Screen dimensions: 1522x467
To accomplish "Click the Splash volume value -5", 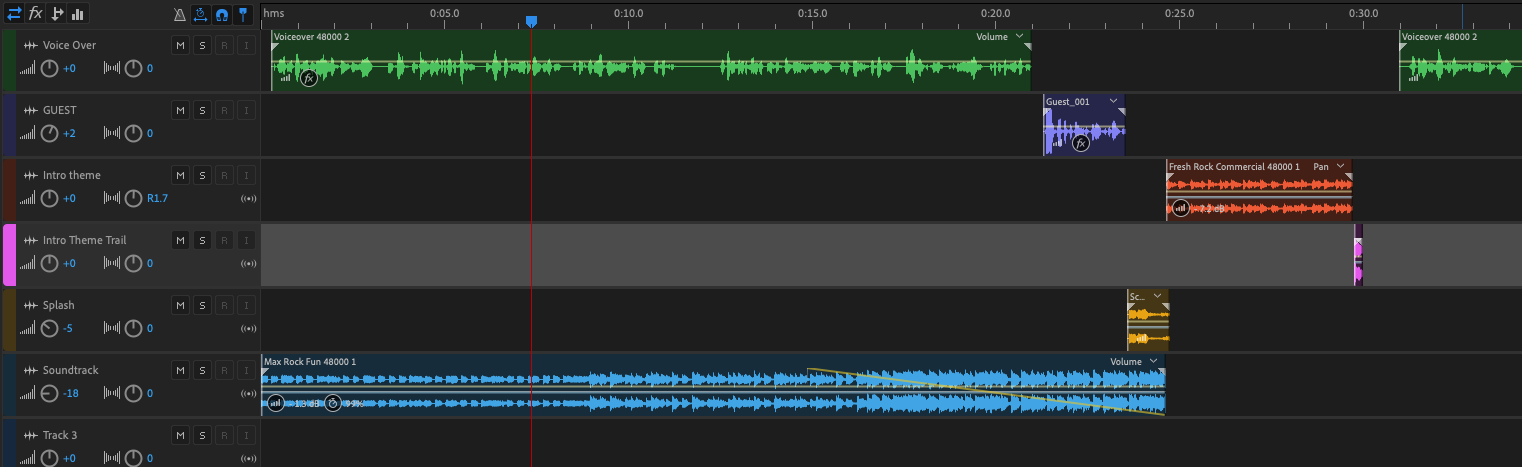I will pos(68,329).
